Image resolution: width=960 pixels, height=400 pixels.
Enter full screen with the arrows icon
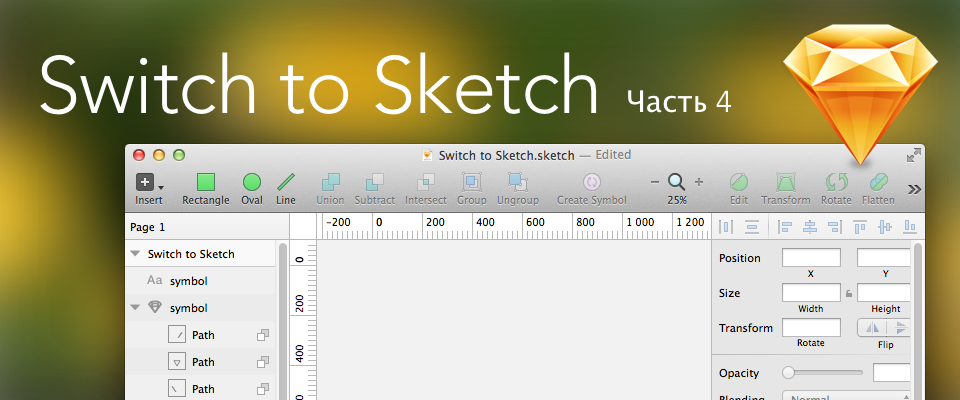point(913,155)
